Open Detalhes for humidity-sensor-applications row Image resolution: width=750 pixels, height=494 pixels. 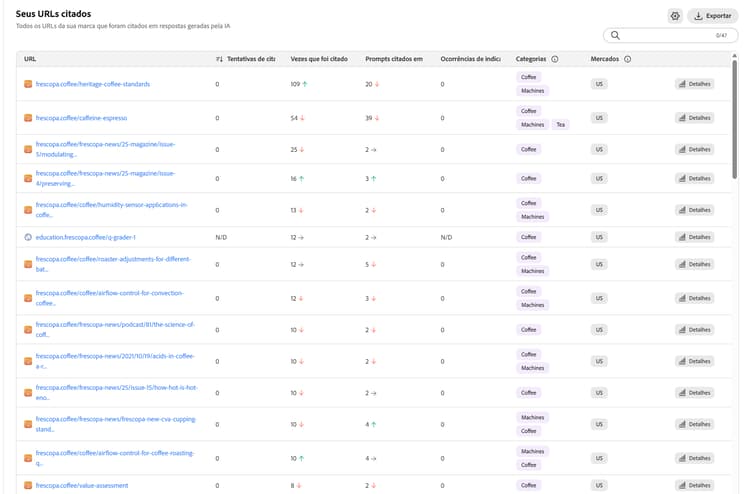695,210
